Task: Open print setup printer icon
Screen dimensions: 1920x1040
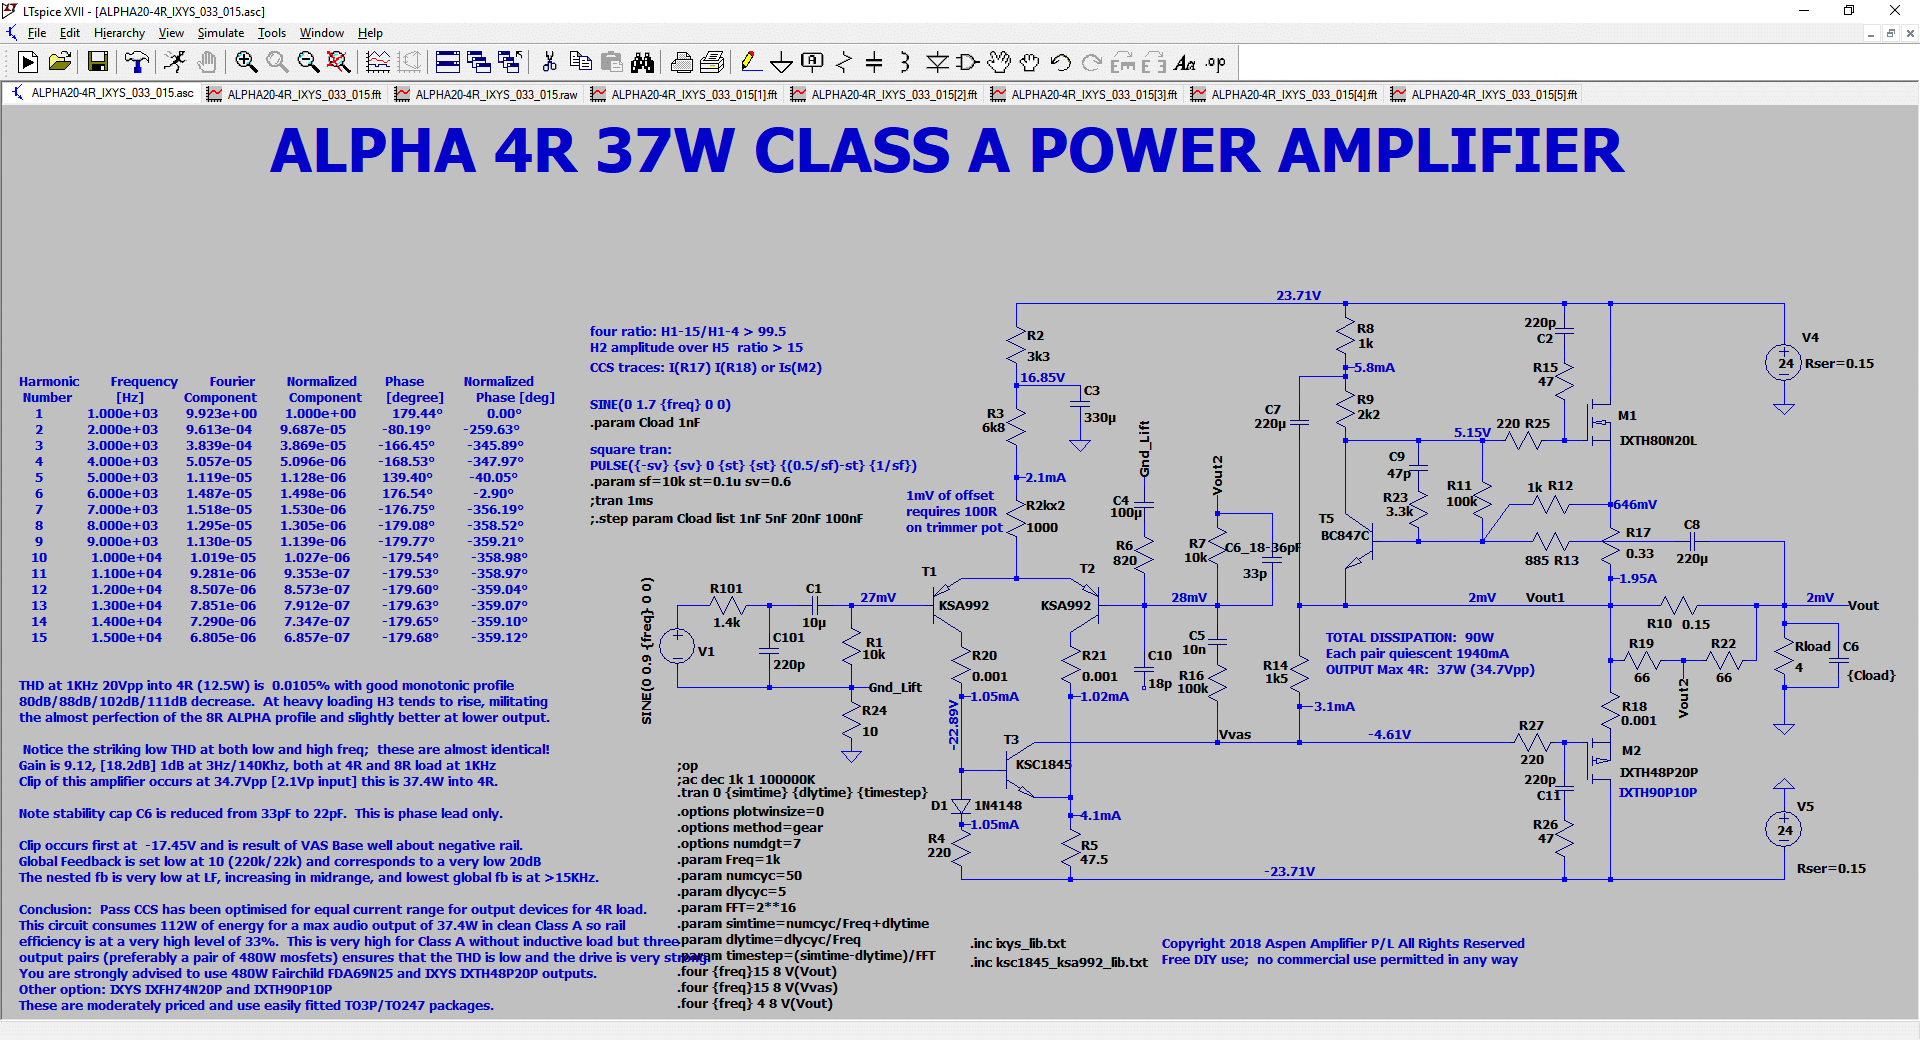Action: tap(681, 63)
